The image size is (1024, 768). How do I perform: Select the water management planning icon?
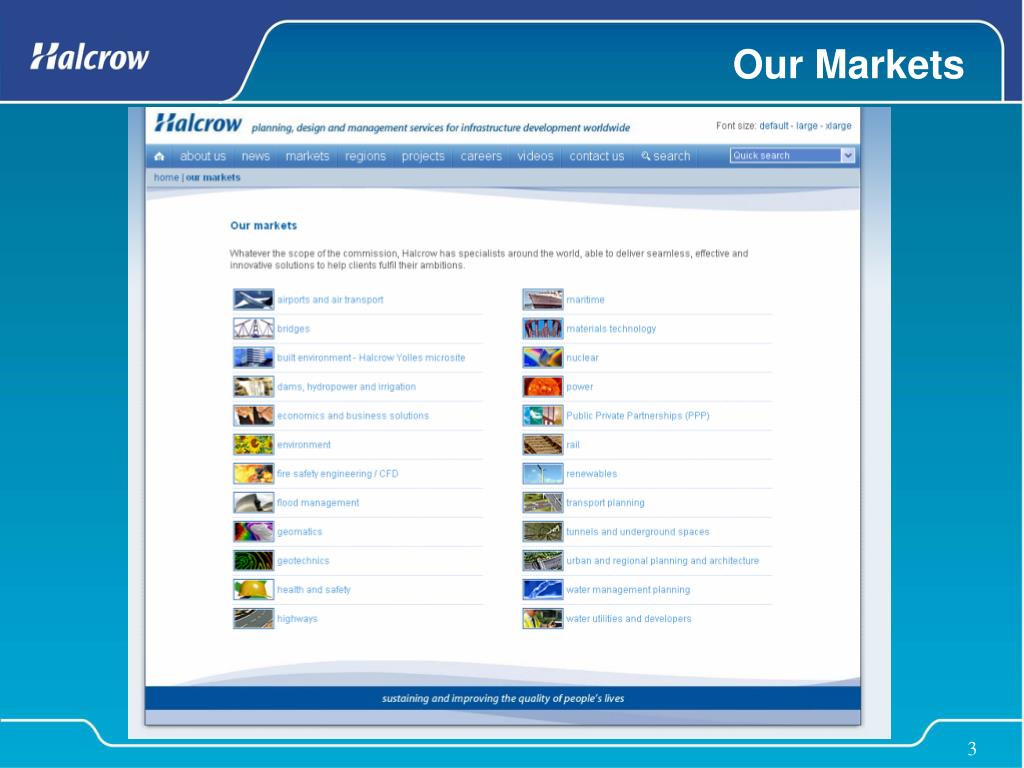543,590
